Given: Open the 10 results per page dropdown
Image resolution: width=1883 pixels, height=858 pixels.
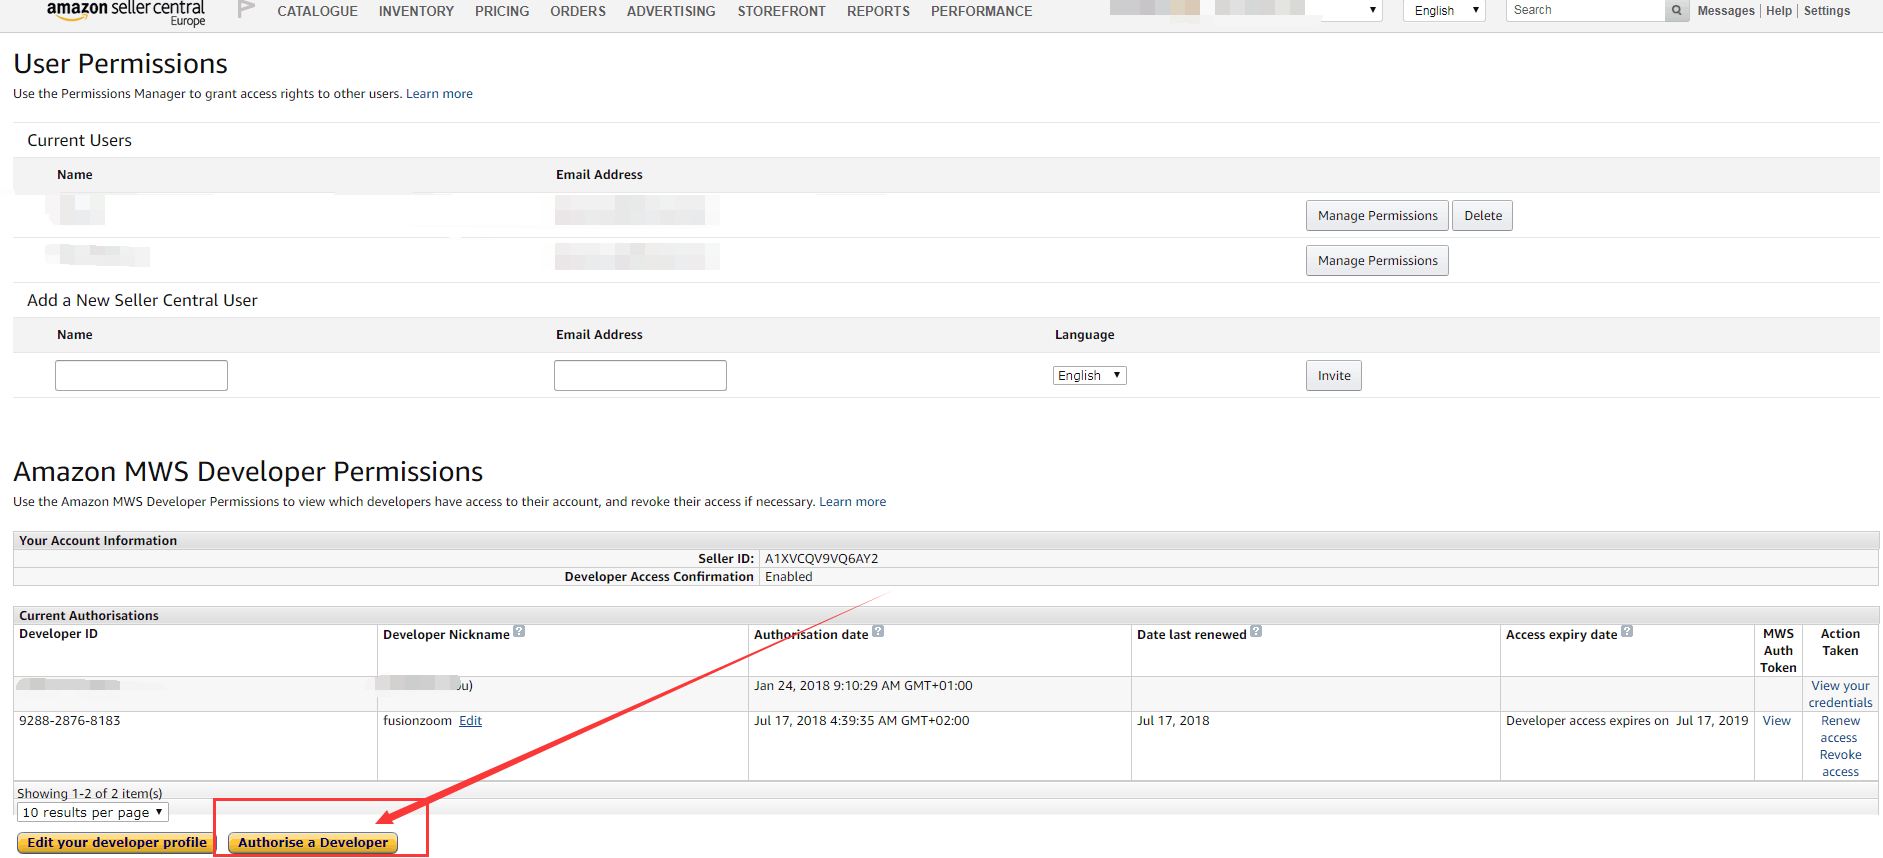Looking at the screenshot, I should (92, 813).
